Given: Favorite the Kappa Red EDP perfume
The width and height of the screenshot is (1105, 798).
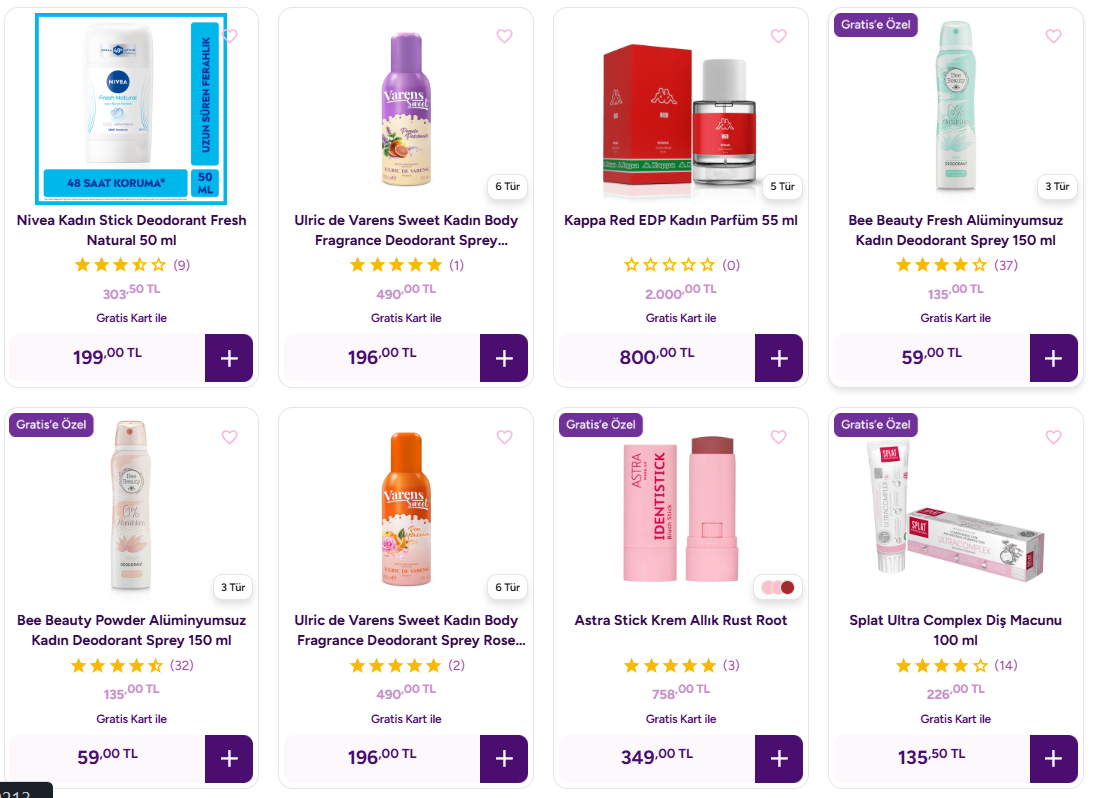Looking at the screenshot, I should [x=779, y=36].
